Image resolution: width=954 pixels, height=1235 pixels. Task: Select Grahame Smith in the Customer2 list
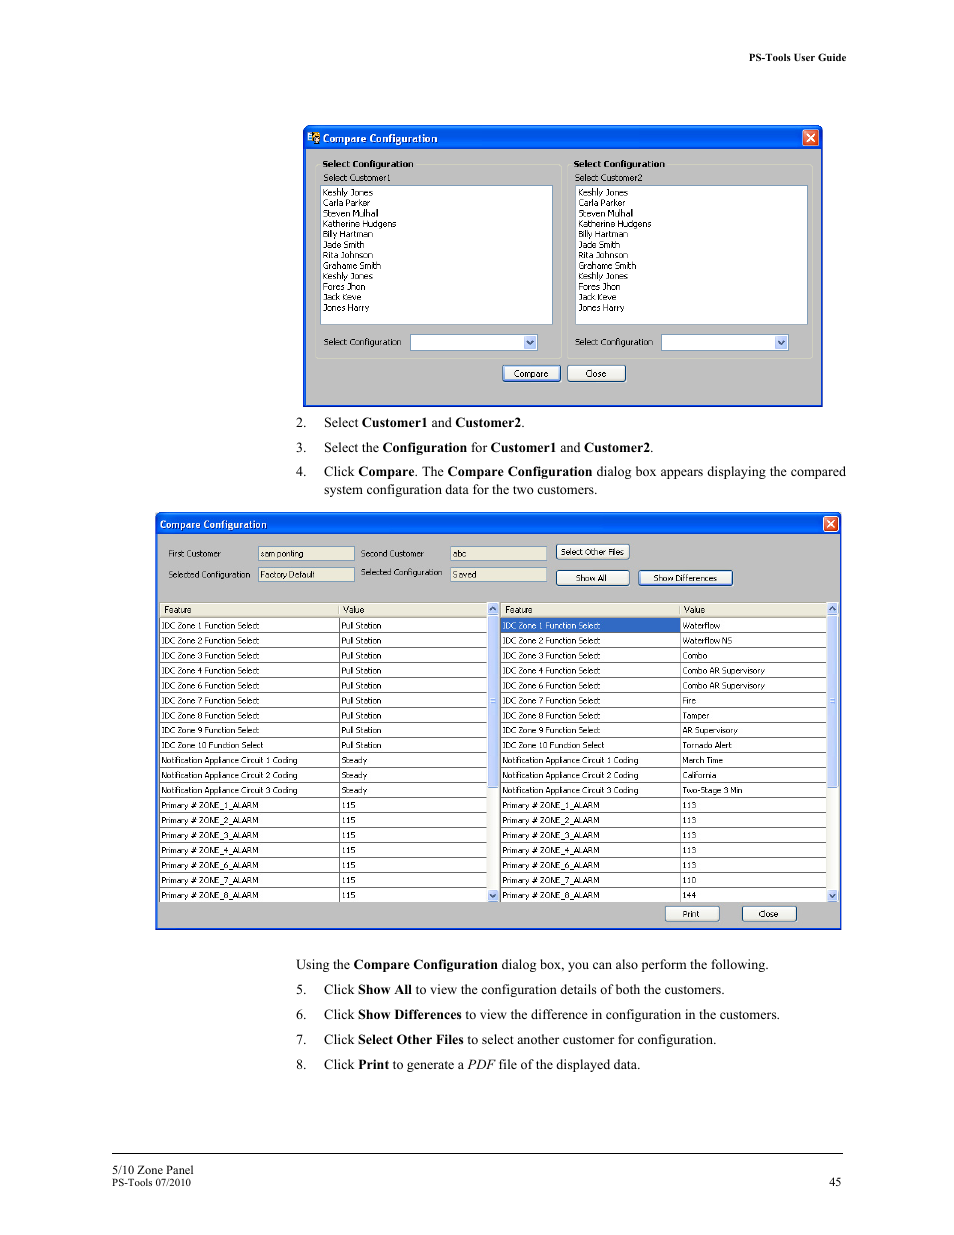pyautogui.click(x=607, y=266)
